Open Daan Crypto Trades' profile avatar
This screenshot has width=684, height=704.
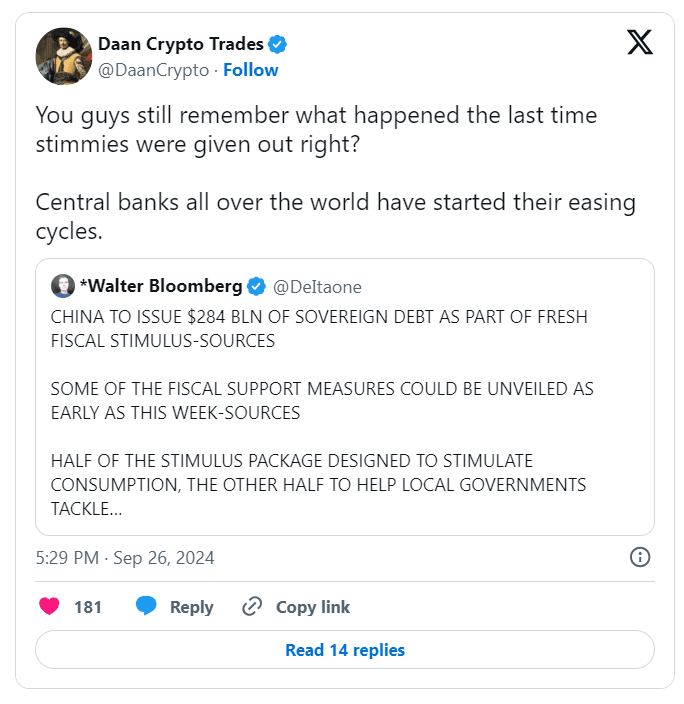[64, 56]
